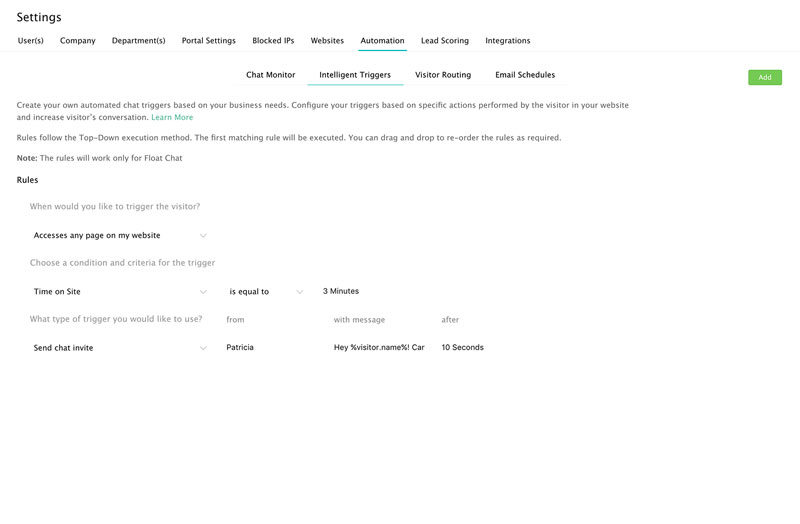Viewport: 800px width, 524px height.
Task: Click the Note about Float Chat
Action: pos(99,158)
